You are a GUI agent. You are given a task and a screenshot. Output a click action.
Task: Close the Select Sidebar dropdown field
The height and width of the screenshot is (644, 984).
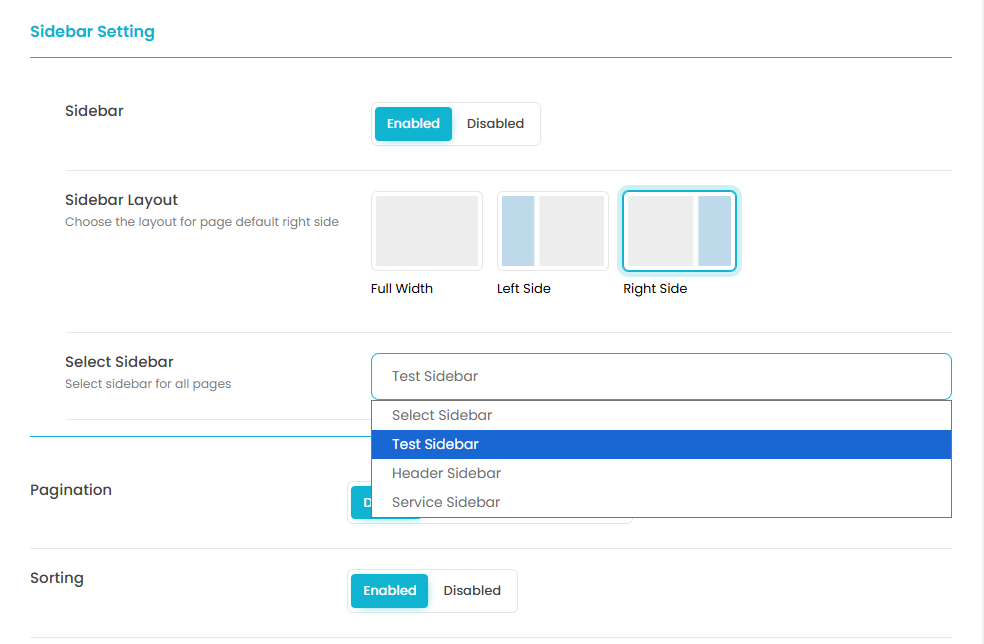point(661,377)
